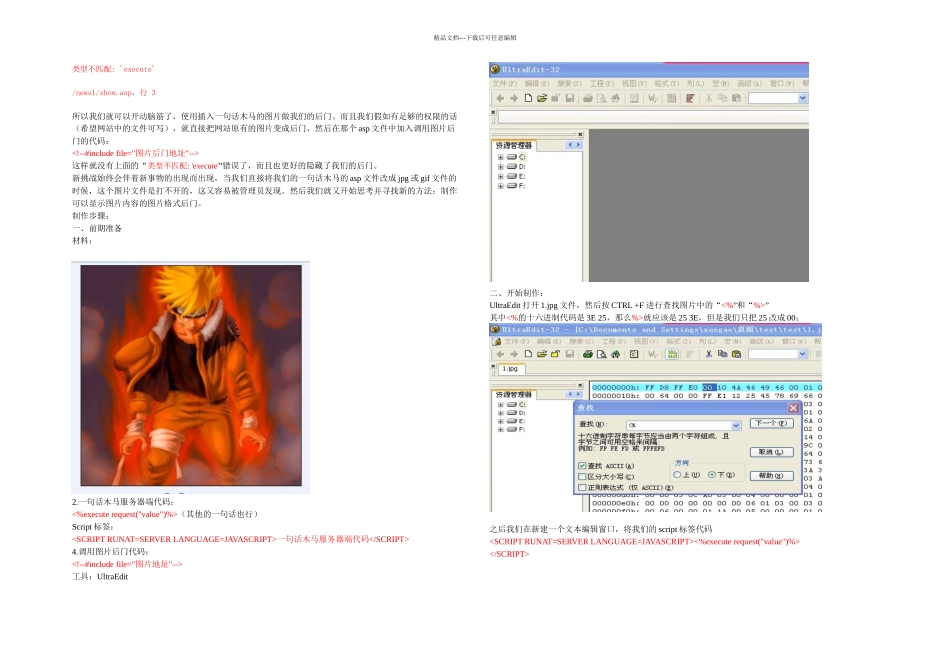Click the highlighted 00 byte in the hex view

708,387
